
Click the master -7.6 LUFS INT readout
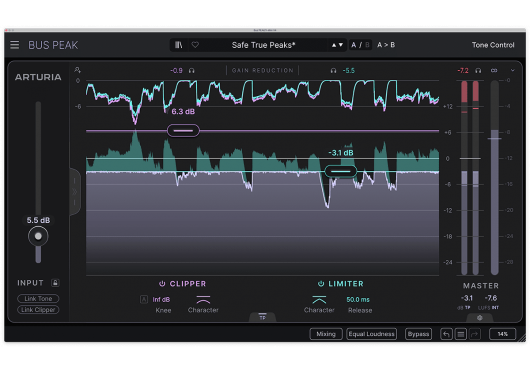point(490,298)
